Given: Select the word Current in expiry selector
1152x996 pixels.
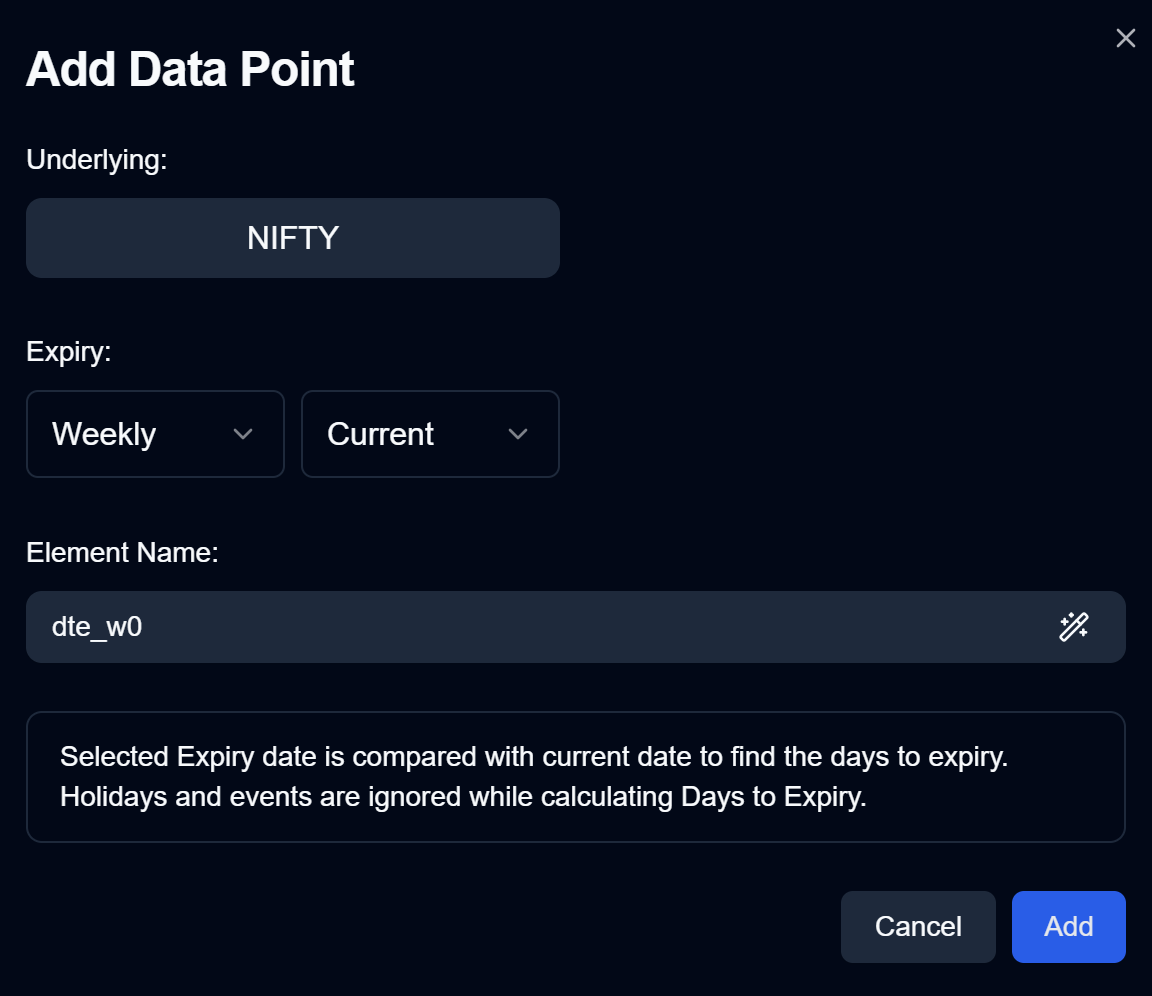Looking at the screenshot, I should (x=381, y=434).
